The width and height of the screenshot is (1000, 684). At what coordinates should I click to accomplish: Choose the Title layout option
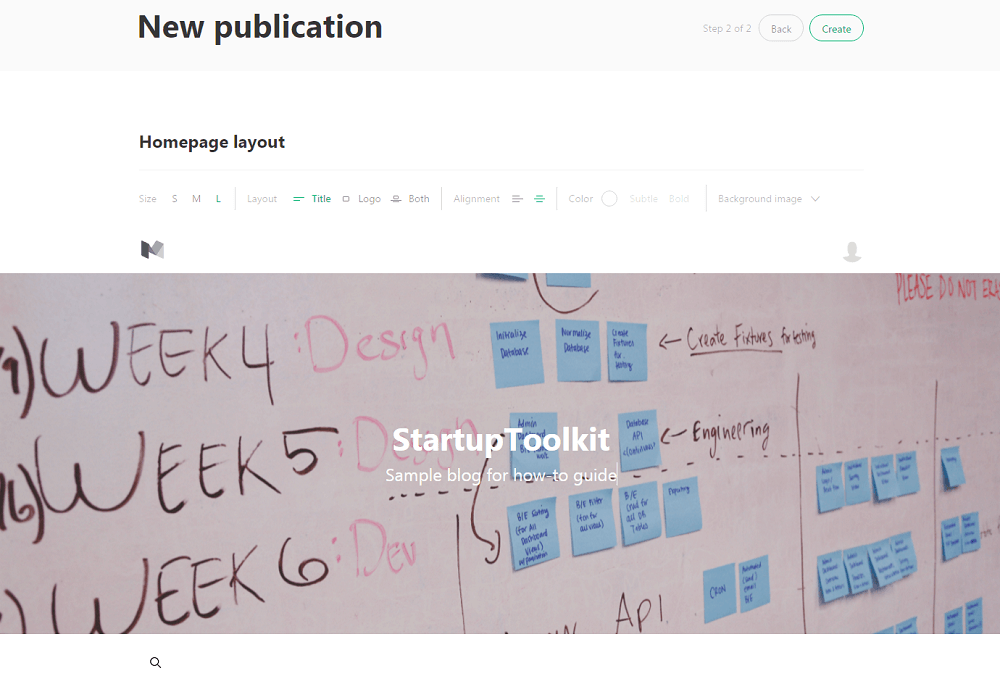(312, 199)
